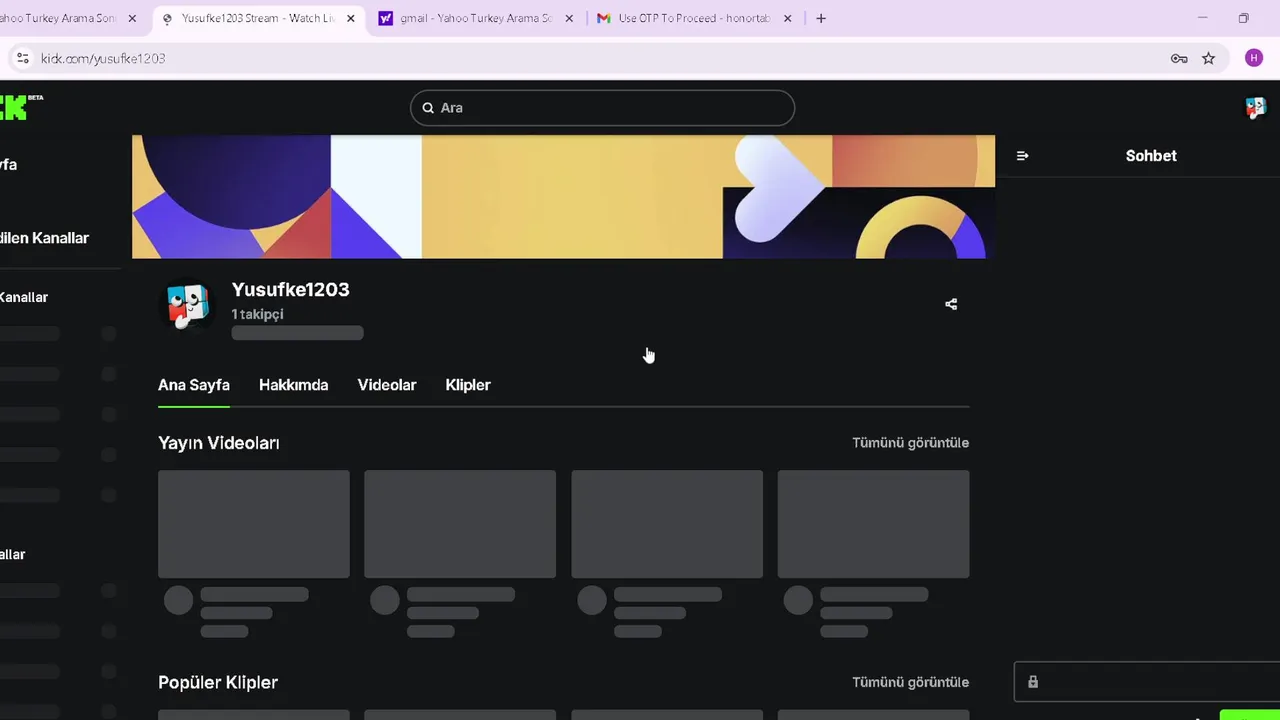This screenshot has height=720, width=1280.
Task: Click the Sohbet chat header title
Action: click(x=1151, y=156)
